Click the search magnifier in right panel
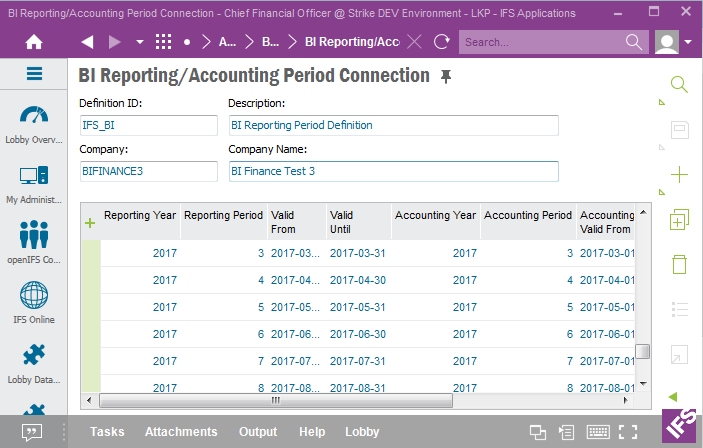The height and width of the screenshot is (448, 703). coord(679,85)
